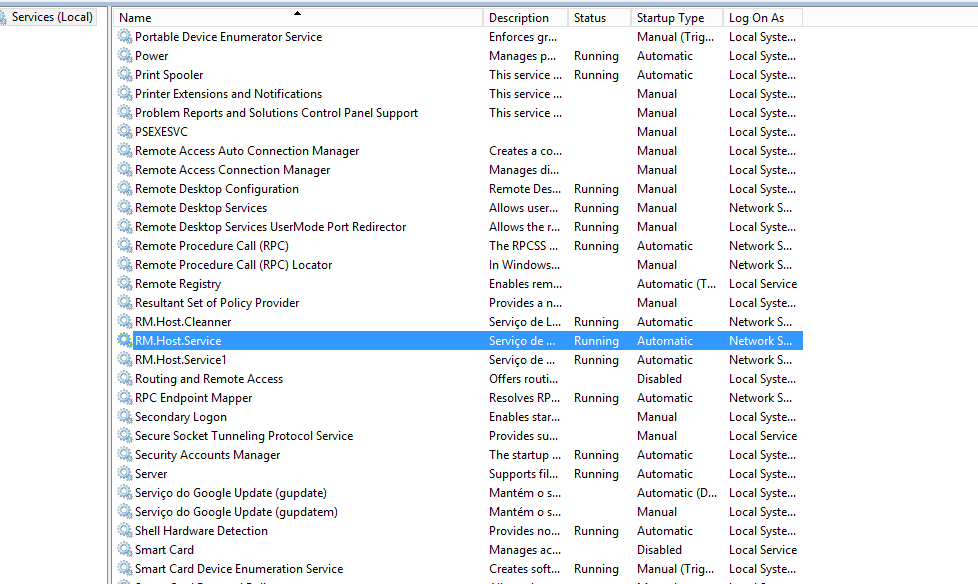Click 'Automatic (T...' startup type of Remote Registry
This screenshot has height=584, width=978.
pyautogui.click(x=676, y=284)
